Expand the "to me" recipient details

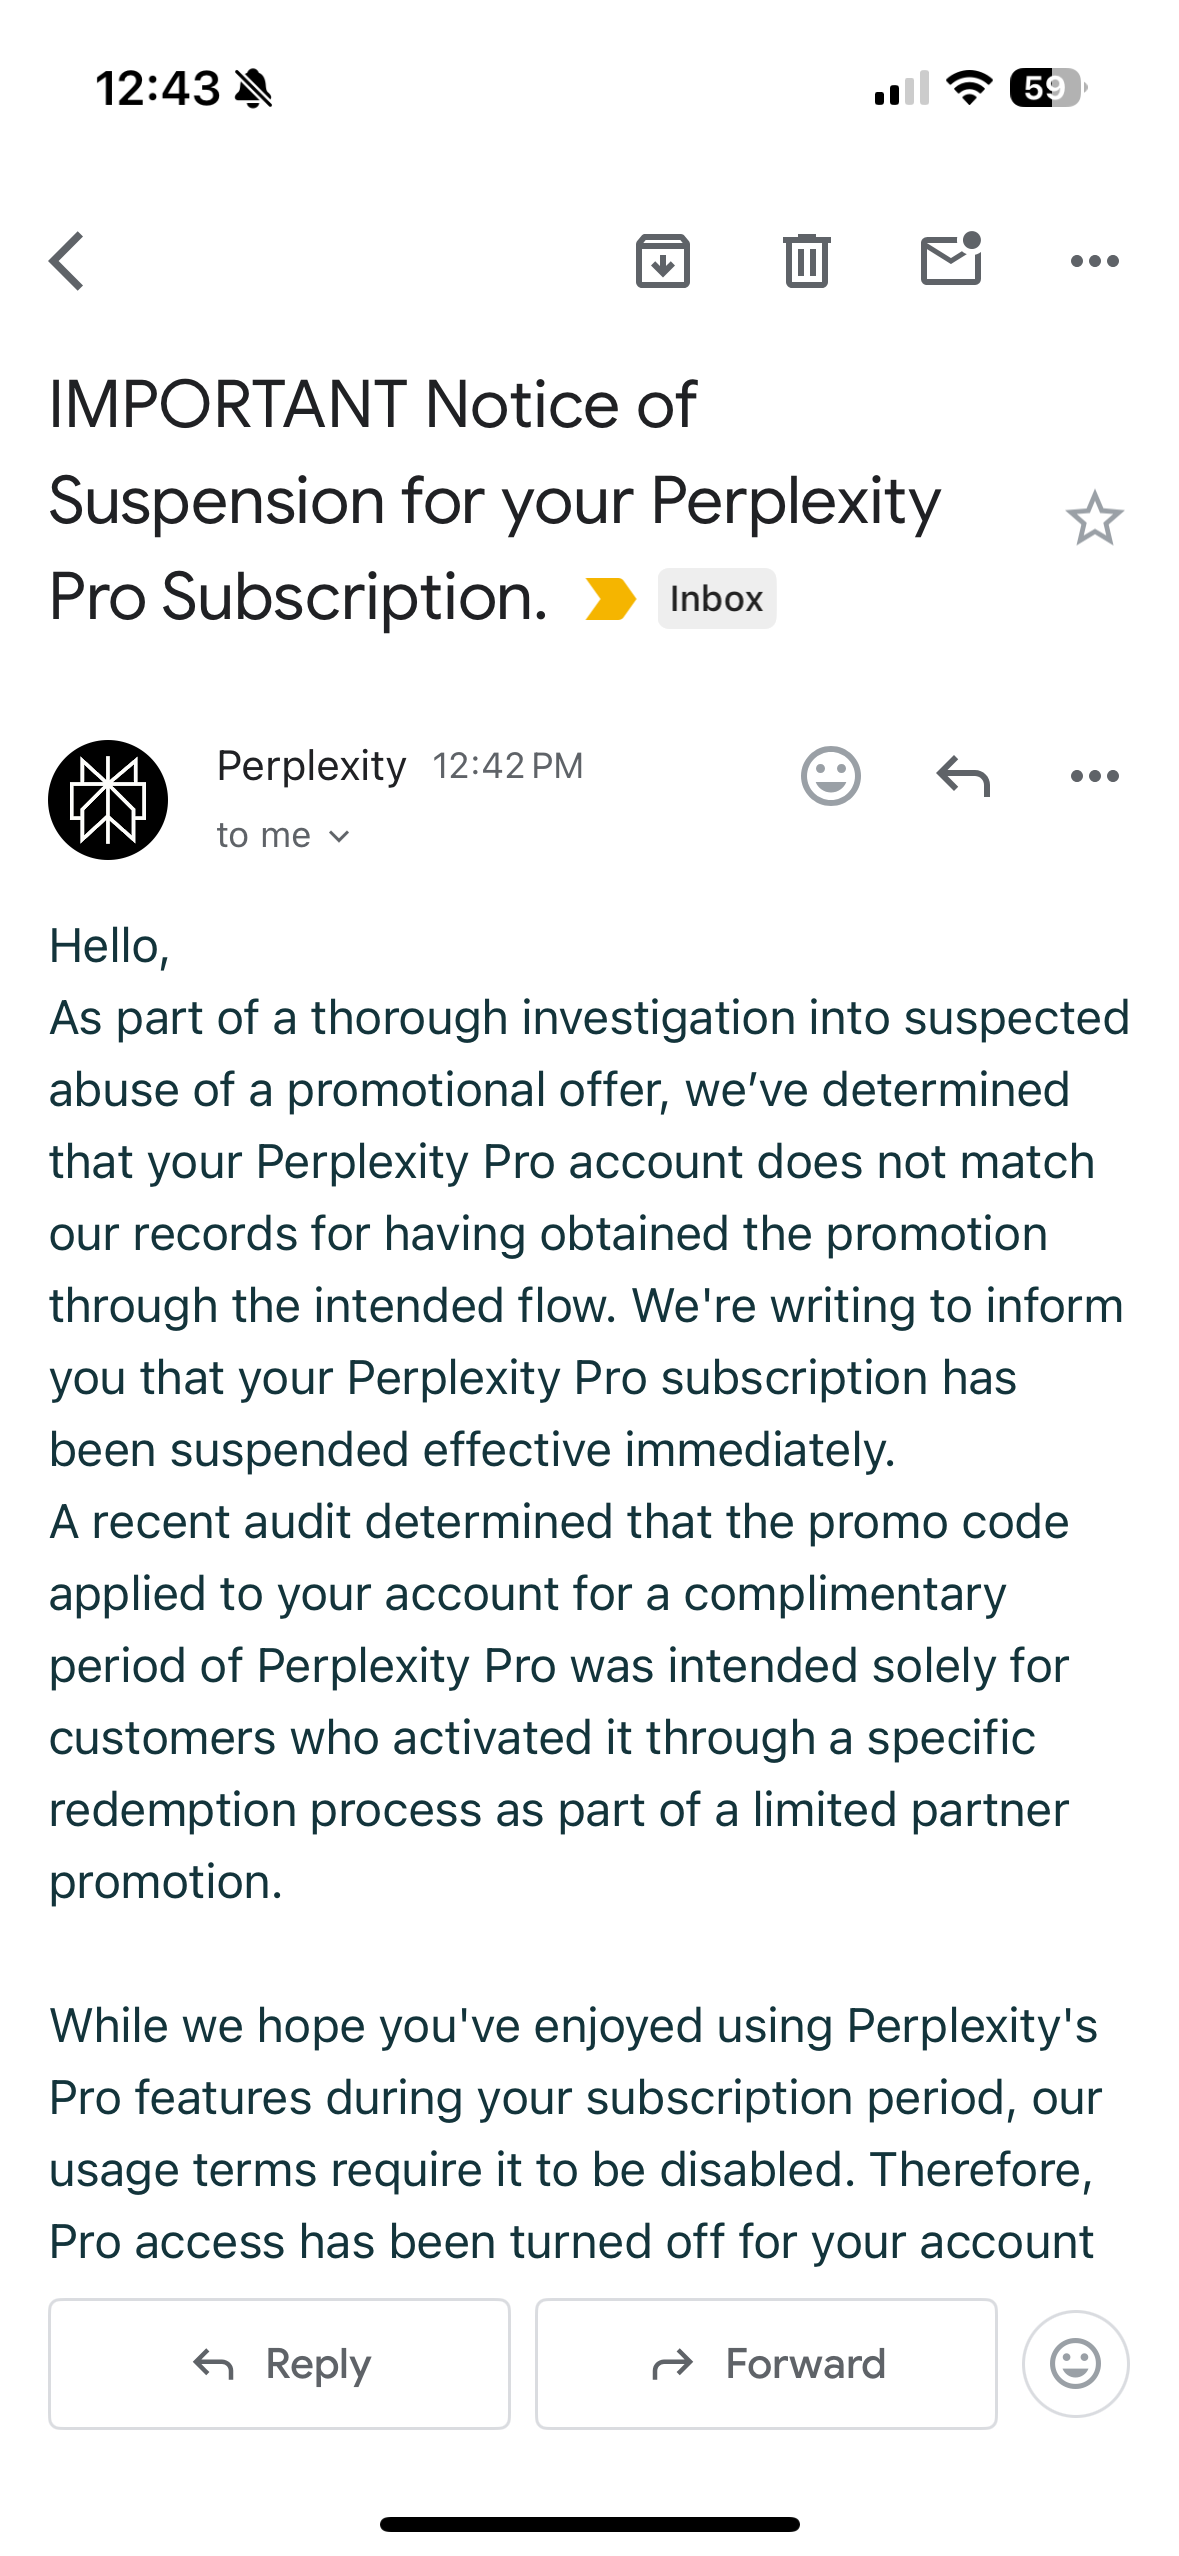click(283, 836)
